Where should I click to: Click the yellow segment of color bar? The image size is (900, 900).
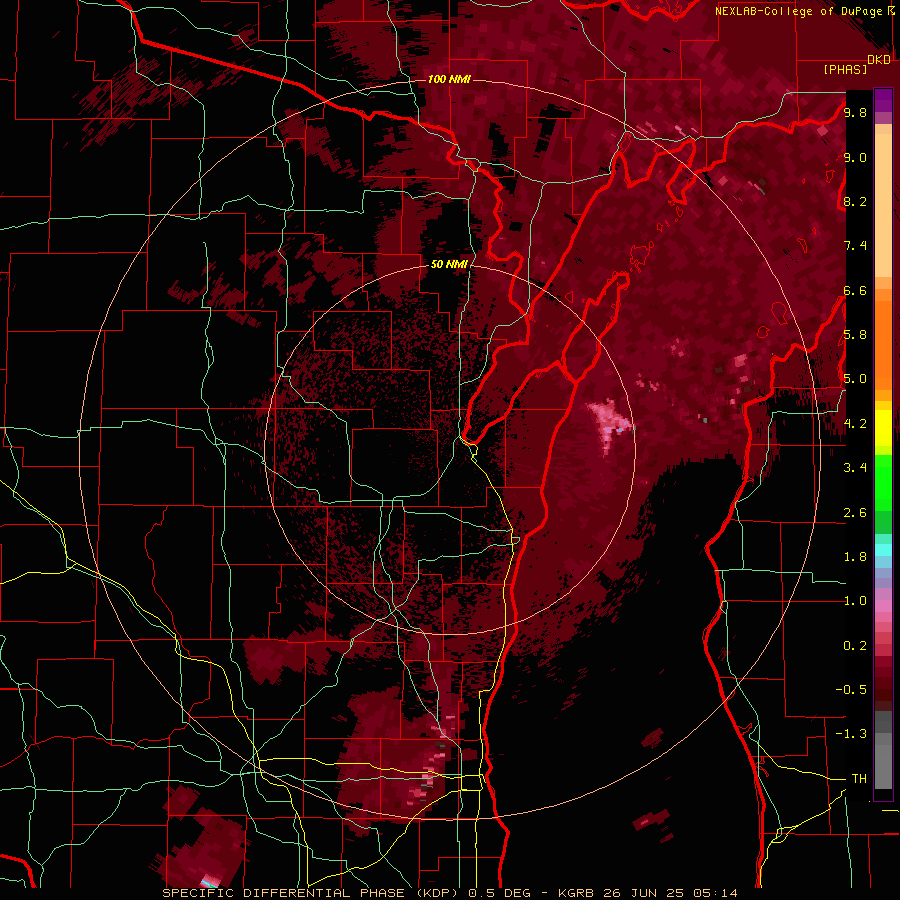(x=883, y=428)
